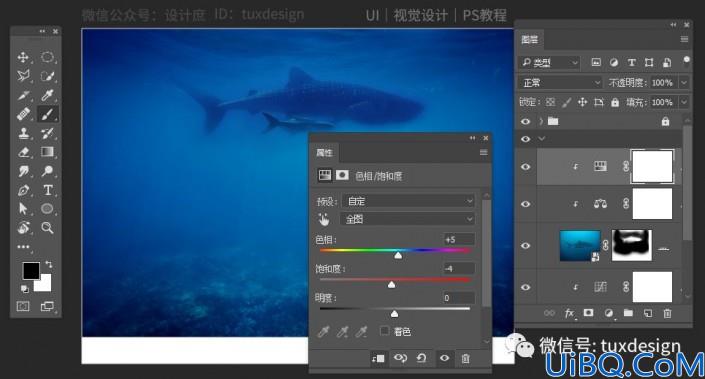705x379 pixels.
Task: Hide the locked group layer
Action: (525, 121)
